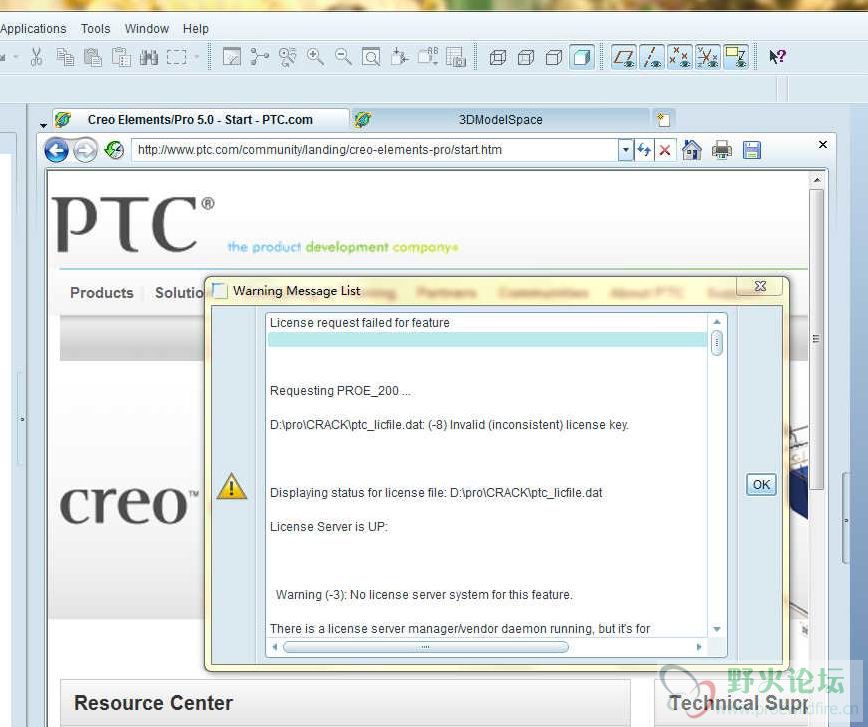The width and height of the screenshot is (868, 727).
Task: Open the Saved view list icon
Action: click(428, 57)
